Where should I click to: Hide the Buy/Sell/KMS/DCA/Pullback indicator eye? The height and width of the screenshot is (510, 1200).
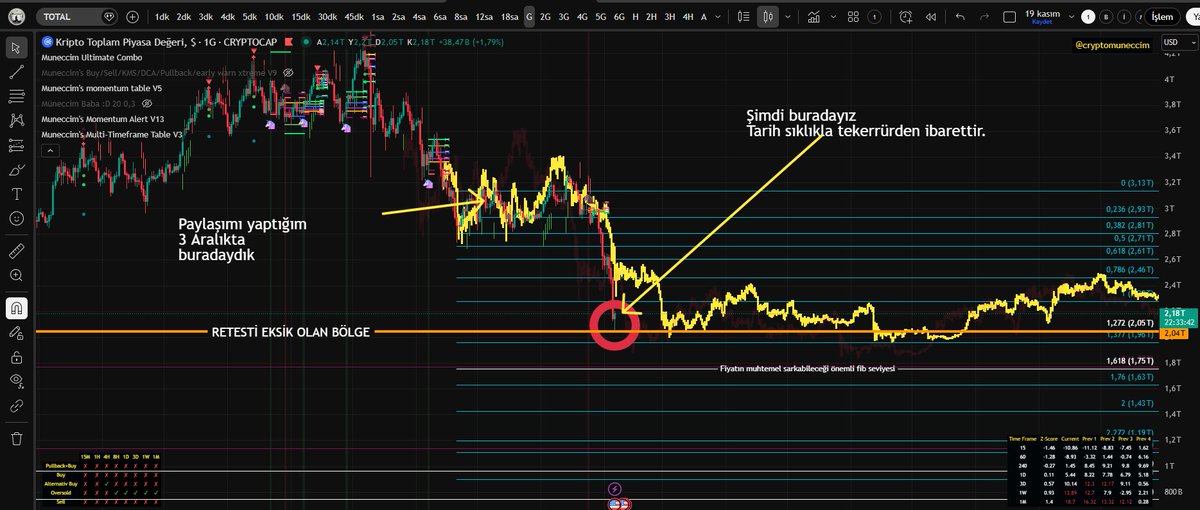click(x=288, y=73)
